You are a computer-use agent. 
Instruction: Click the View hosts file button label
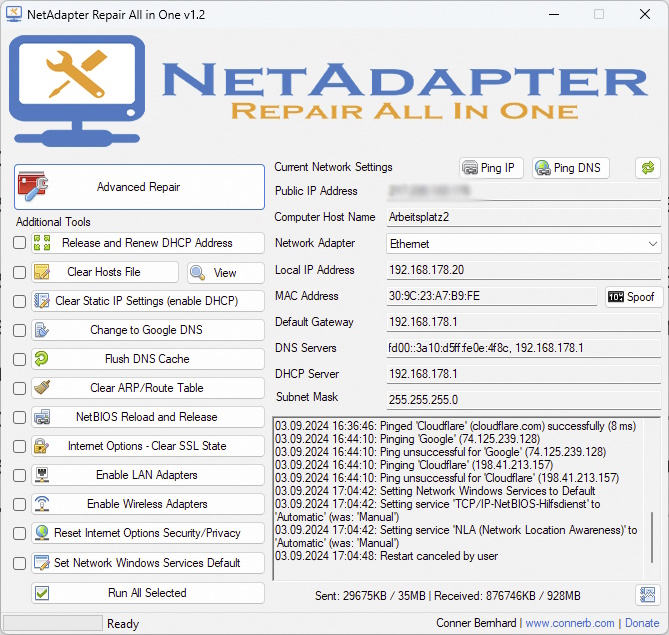tap(225, 273)
